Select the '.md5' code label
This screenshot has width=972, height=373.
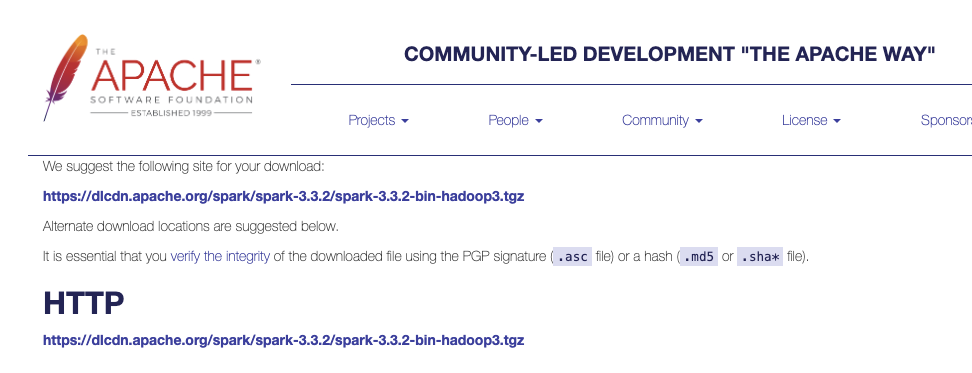(699, 257)
